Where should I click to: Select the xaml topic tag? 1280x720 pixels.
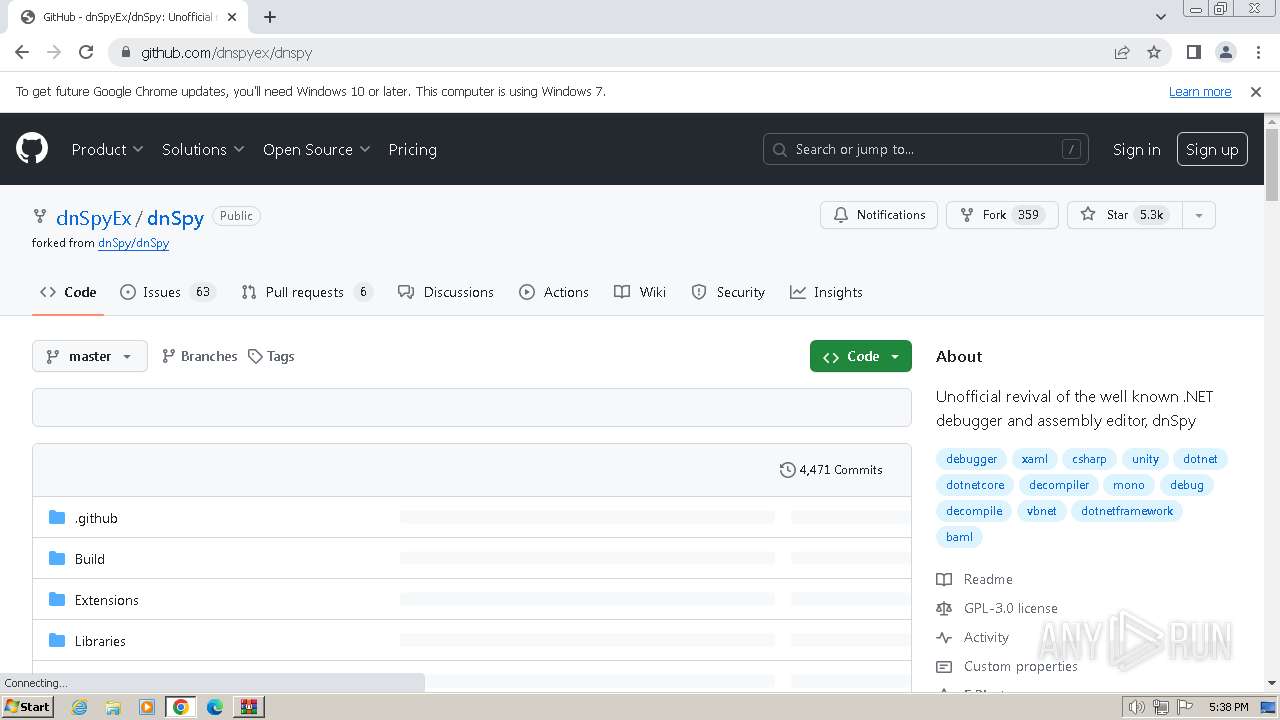[x=1034, y=459]
